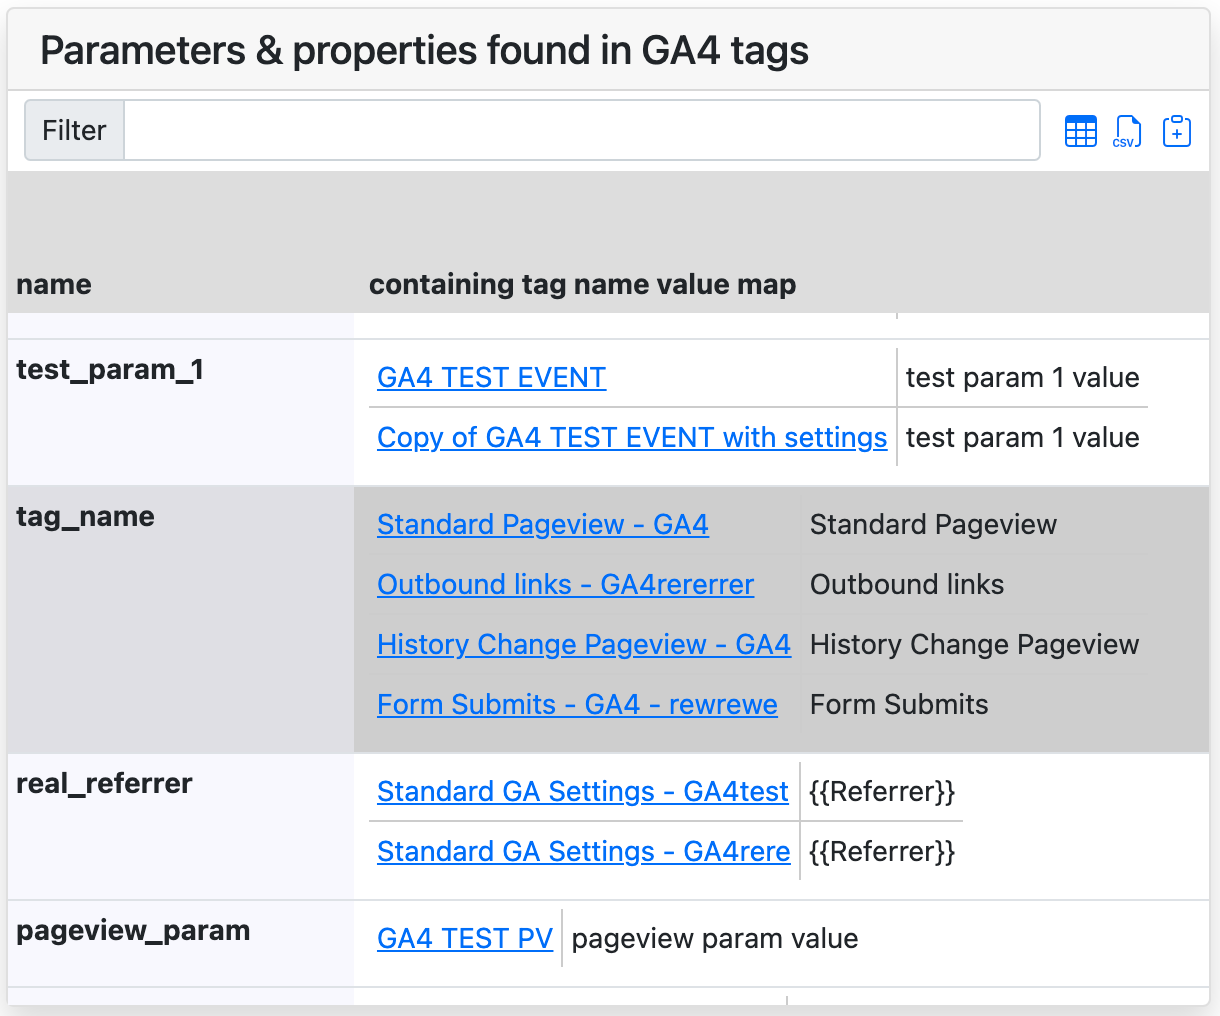The width and height of the screenshot is (1220, 1016).
Task: Click the table view icon
Action: coord(1081,131)
